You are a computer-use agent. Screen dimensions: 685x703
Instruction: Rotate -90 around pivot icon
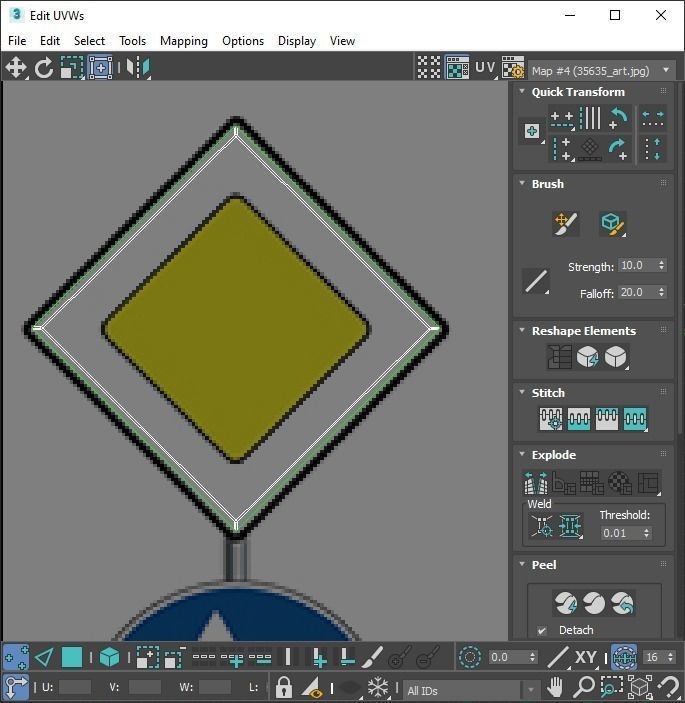618,118
